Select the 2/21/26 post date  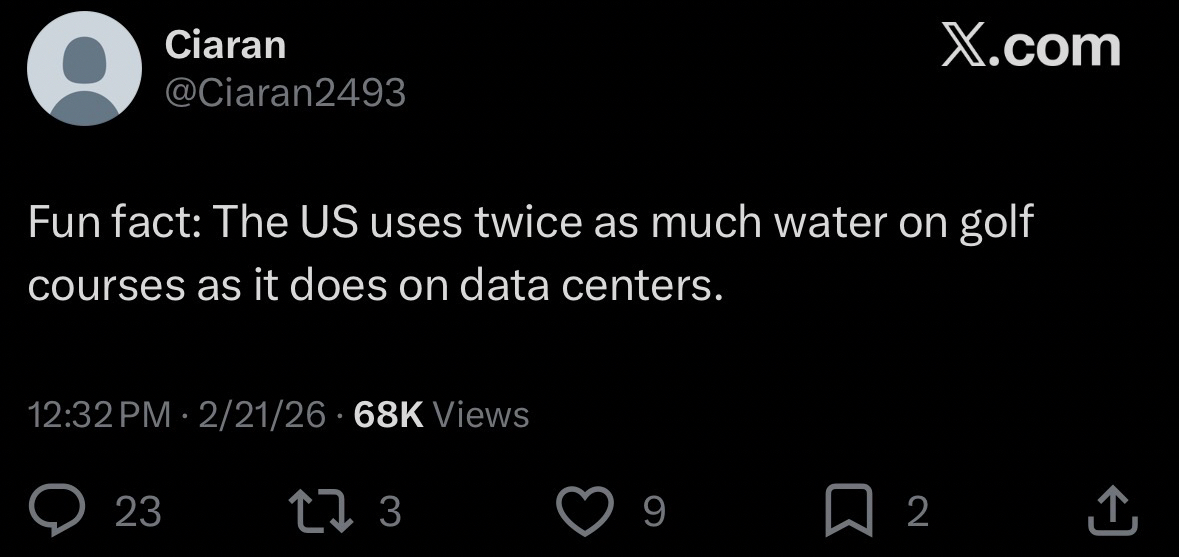pyautogui.click(x=262, y=413)
